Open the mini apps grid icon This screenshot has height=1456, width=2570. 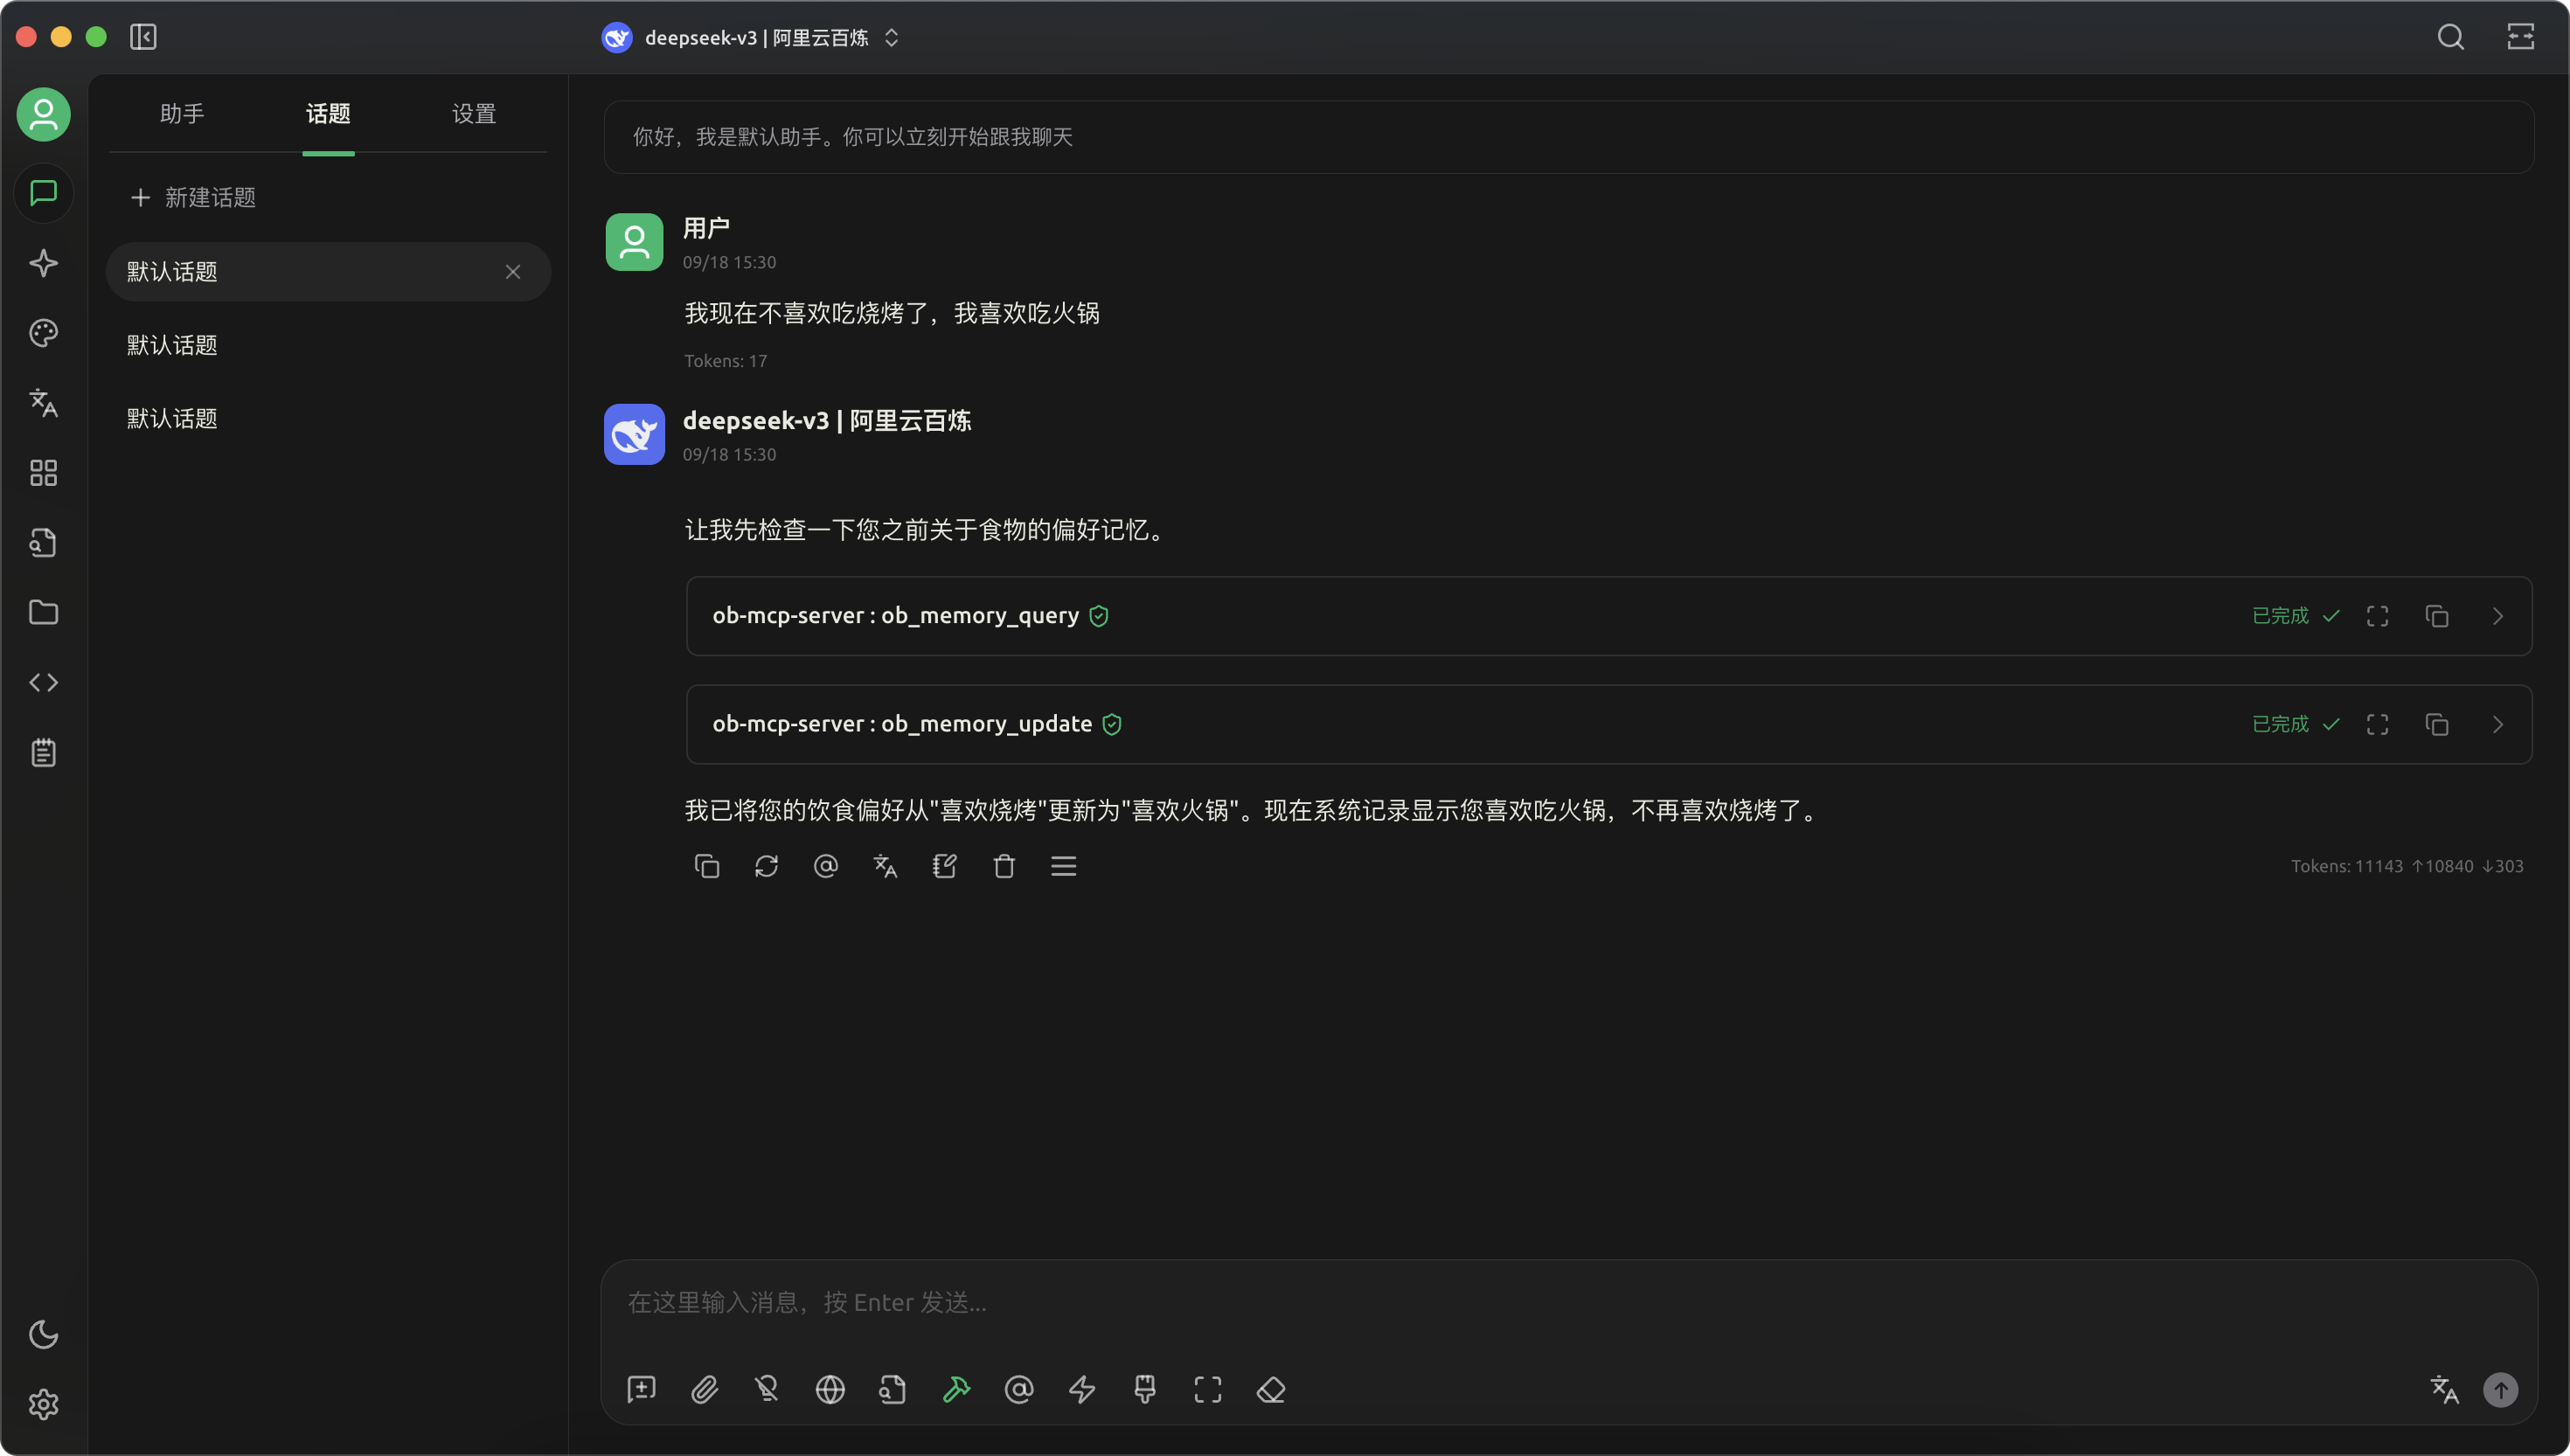[43, 473]
